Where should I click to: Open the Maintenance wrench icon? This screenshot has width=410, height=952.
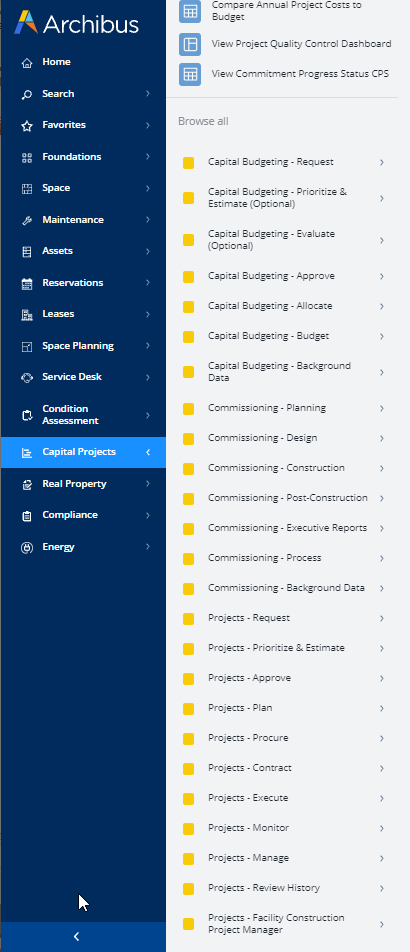click(x=27, y=220)
